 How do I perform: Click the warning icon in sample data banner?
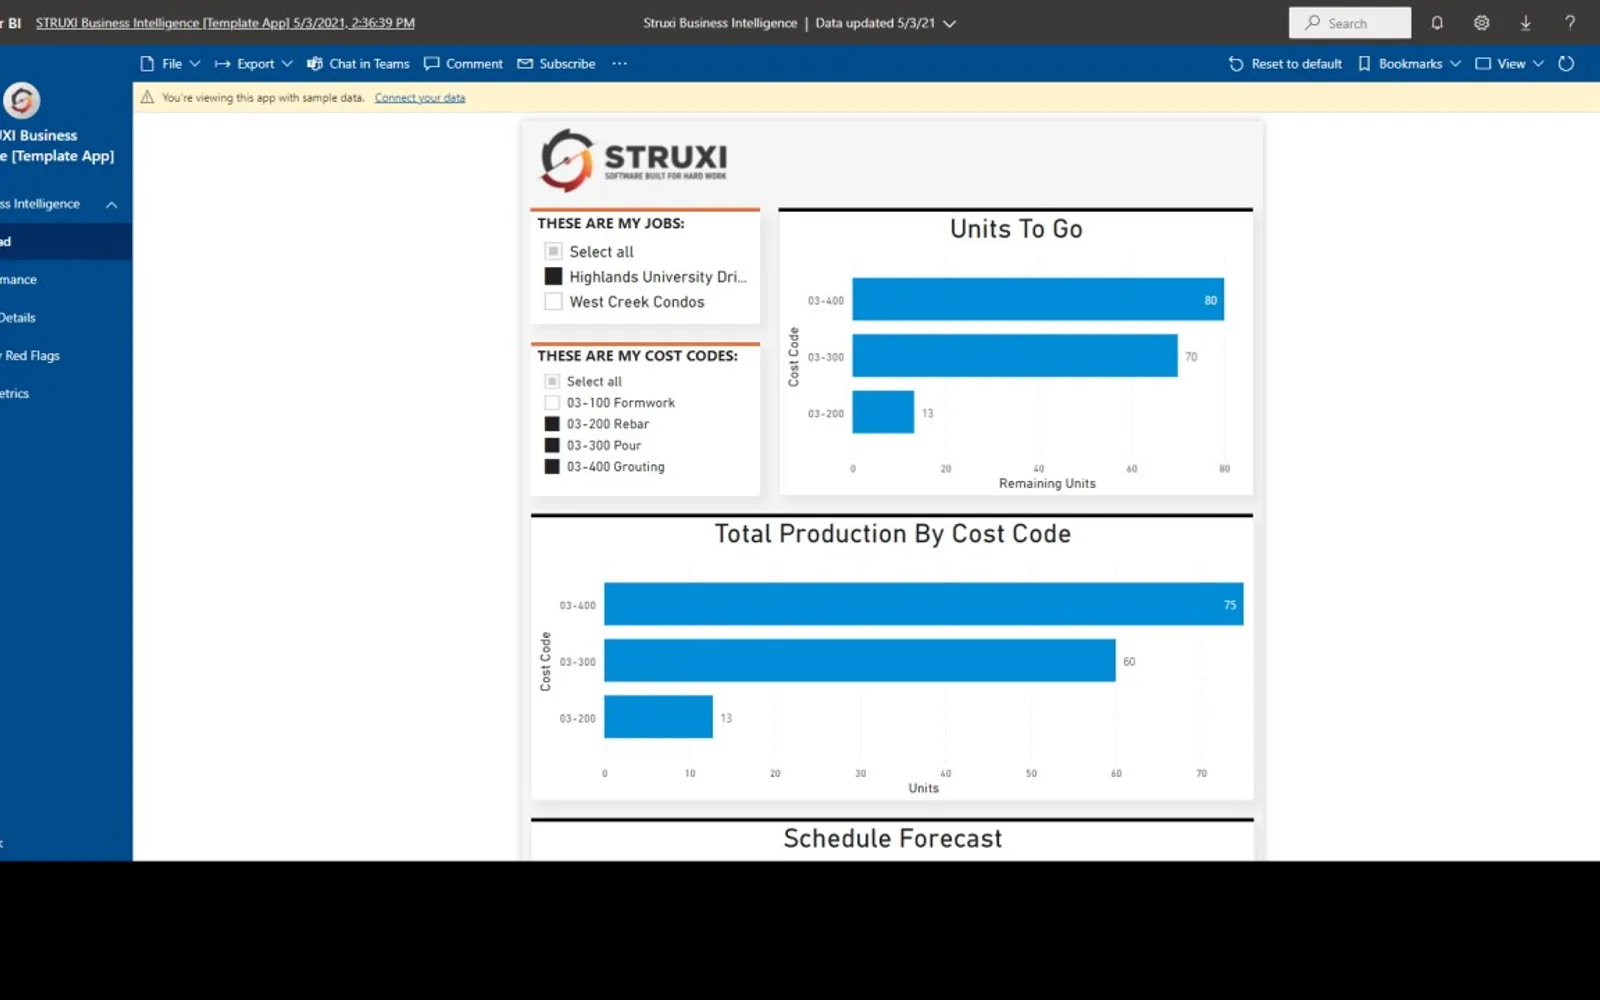[x=147, y=97]
